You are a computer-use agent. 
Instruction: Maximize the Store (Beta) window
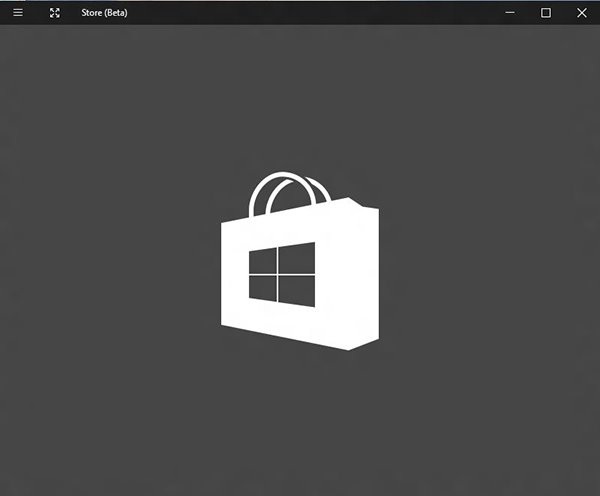546,13
